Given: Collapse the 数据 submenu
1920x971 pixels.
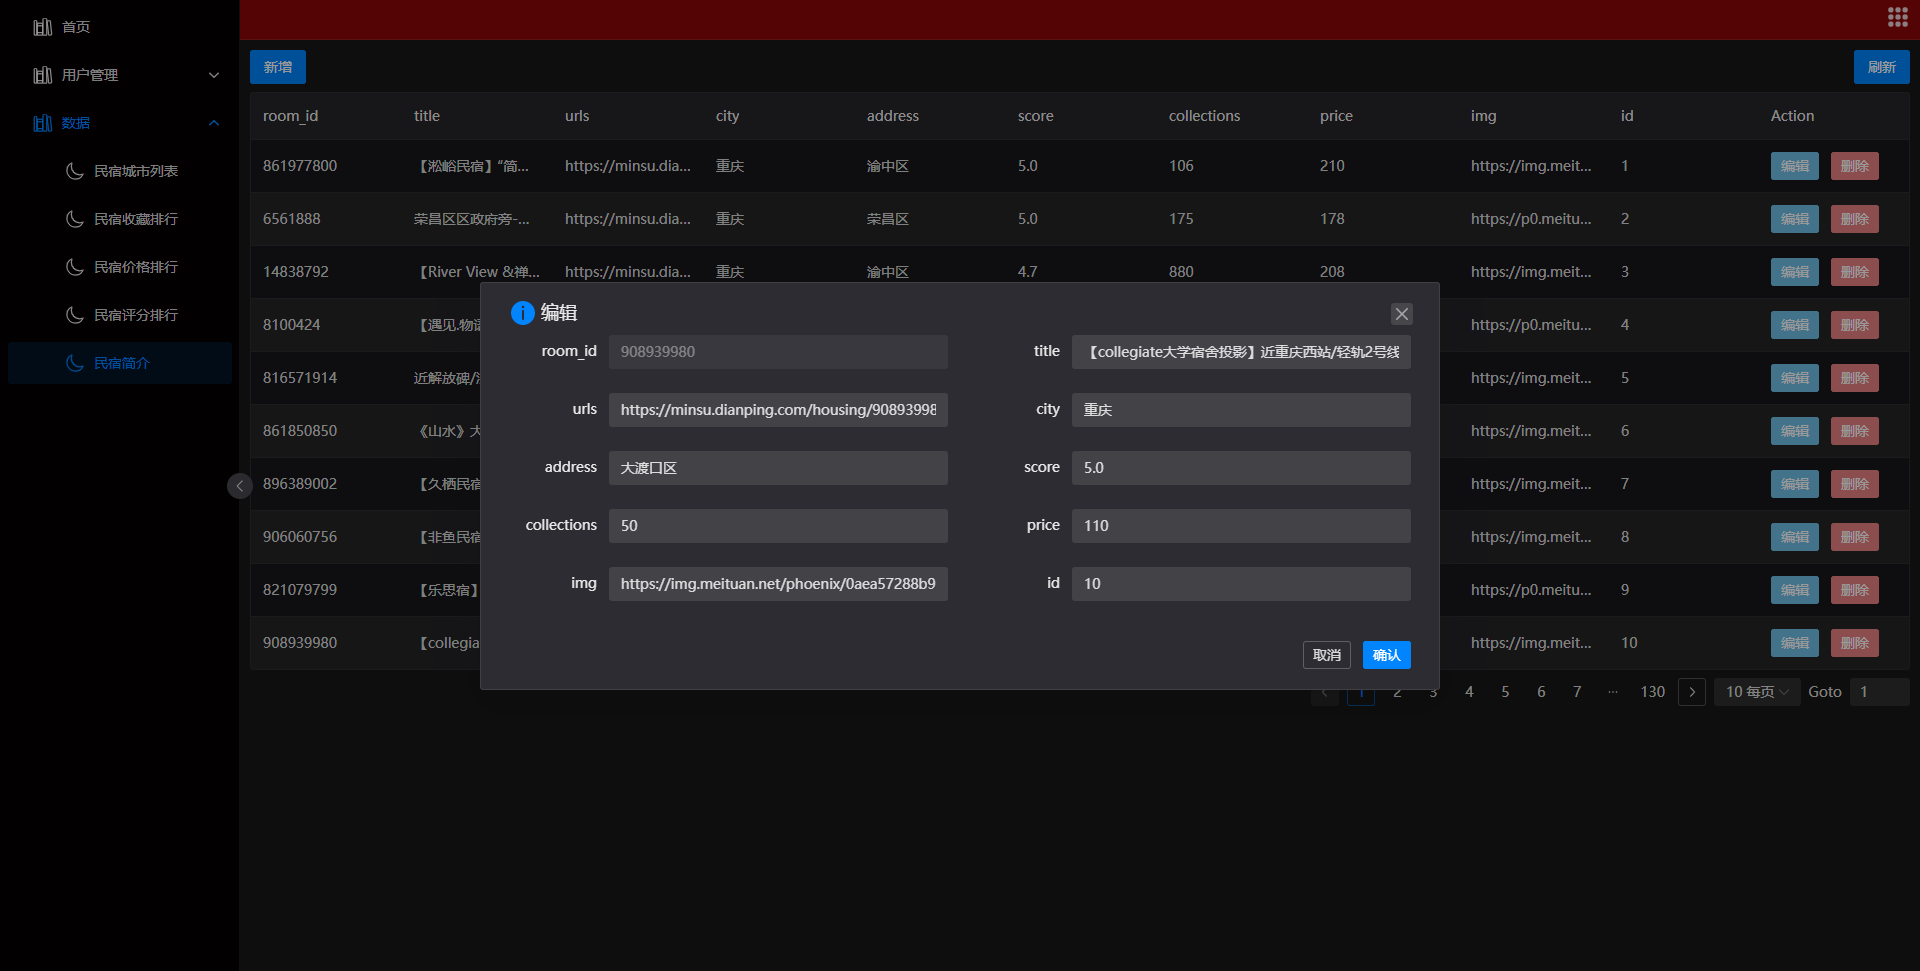Looking at the screenshot, I should pyautogui.click(x=213, y=122).
